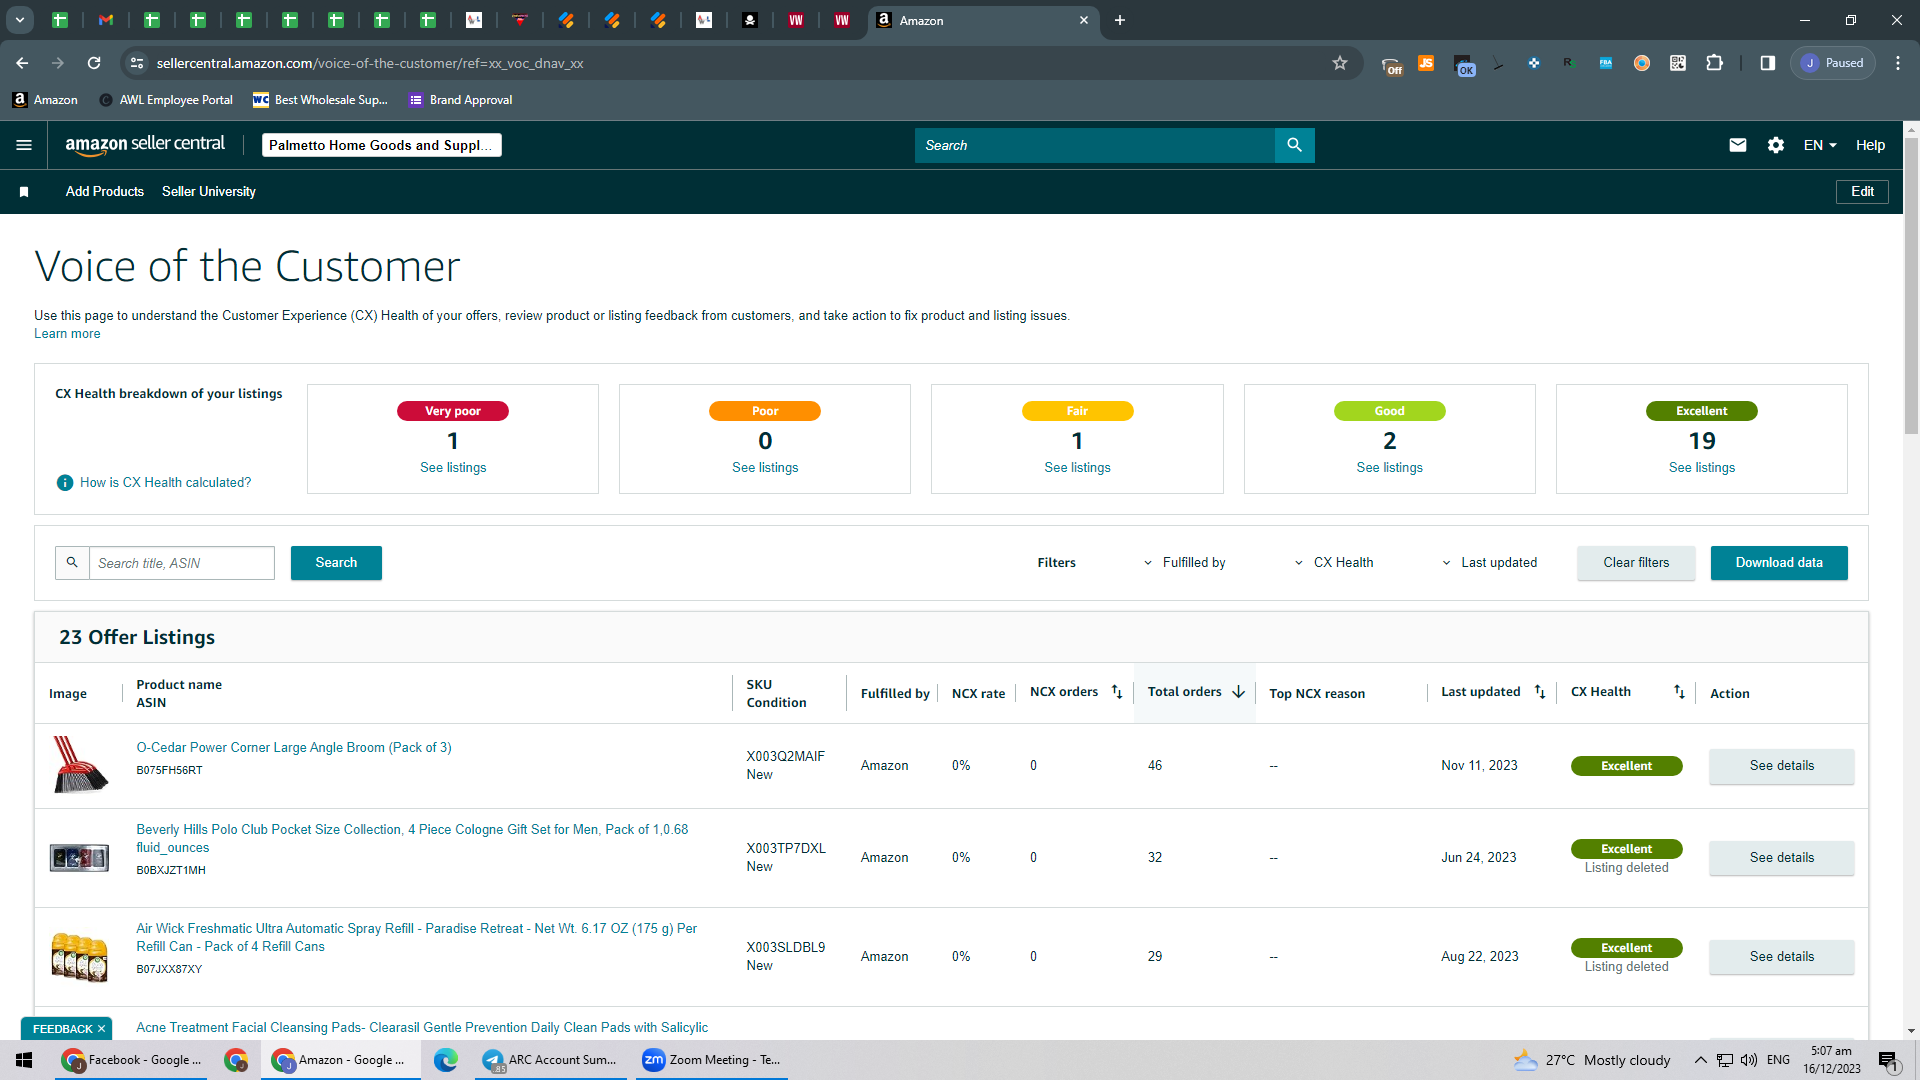Open AWL Employee Portal bookmark
This screenshot has width=1920, height=1080.
[166, 100]
